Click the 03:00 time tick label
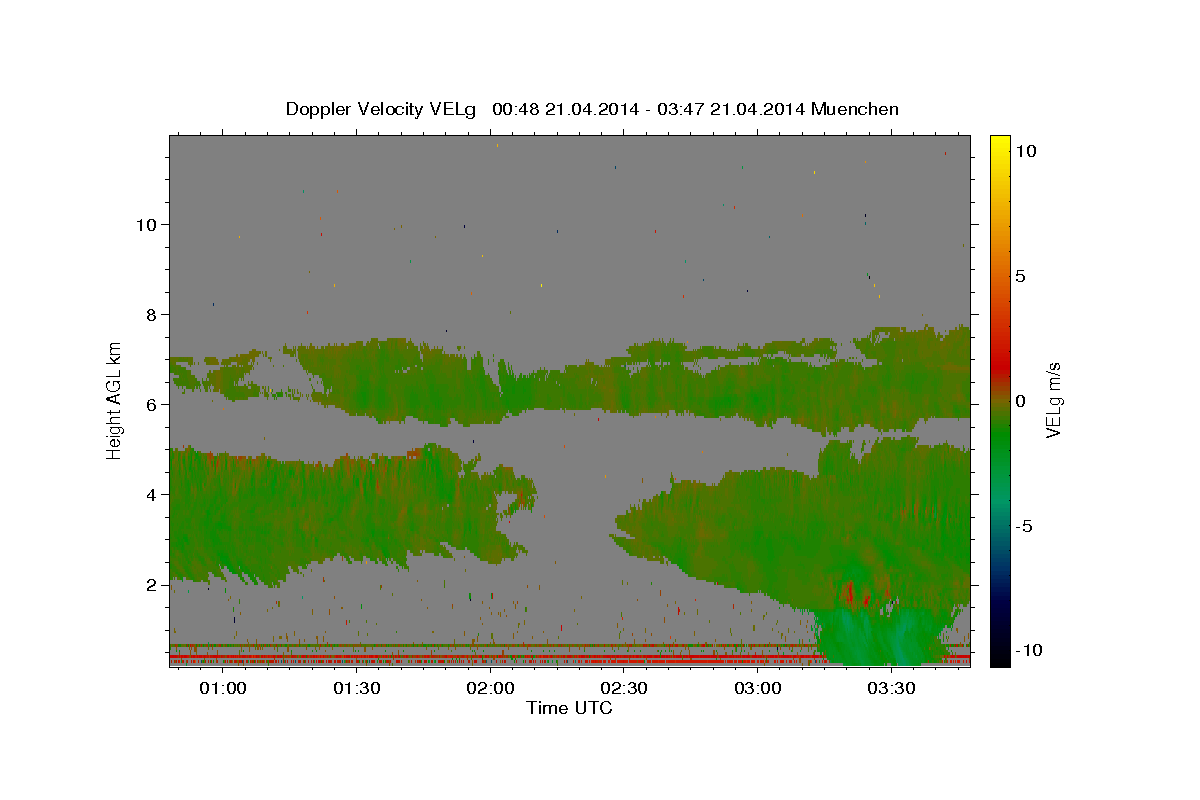 757,689
